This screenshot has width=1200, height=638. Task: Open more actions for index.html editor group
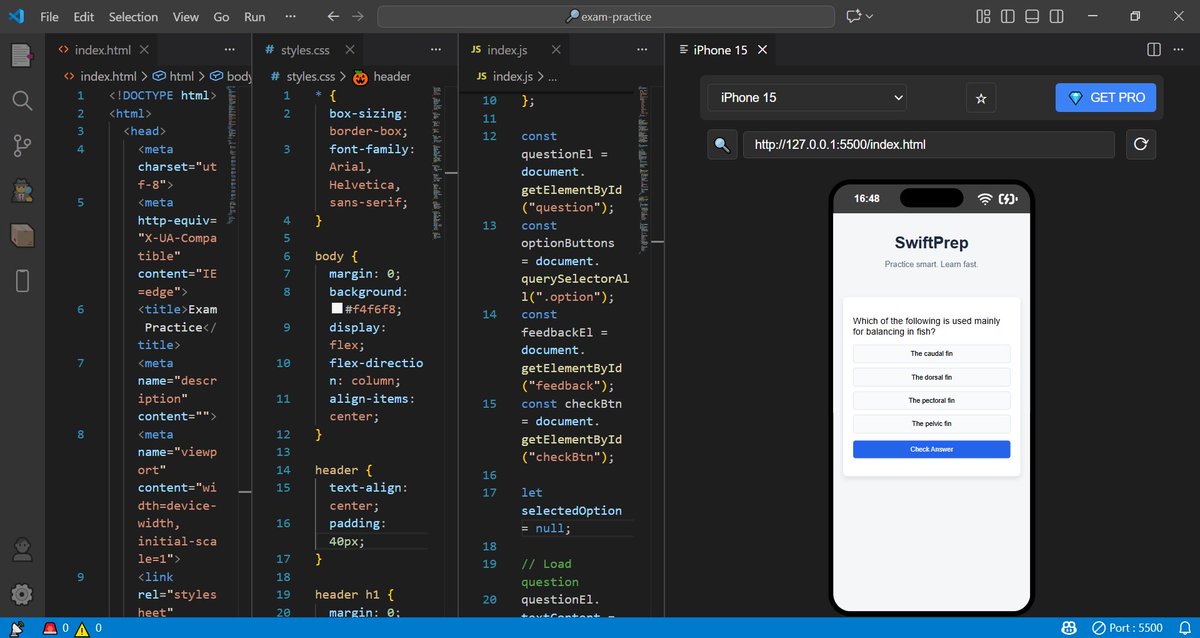coord(230,50)
